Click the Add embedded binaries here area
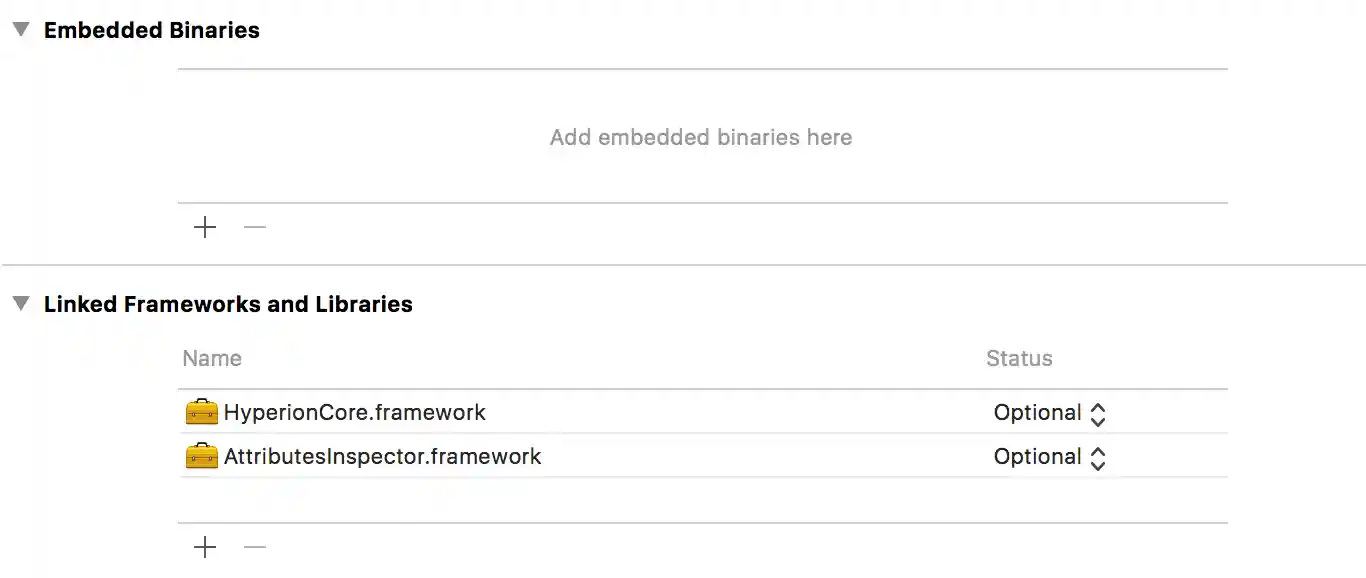 pos(700,137)
